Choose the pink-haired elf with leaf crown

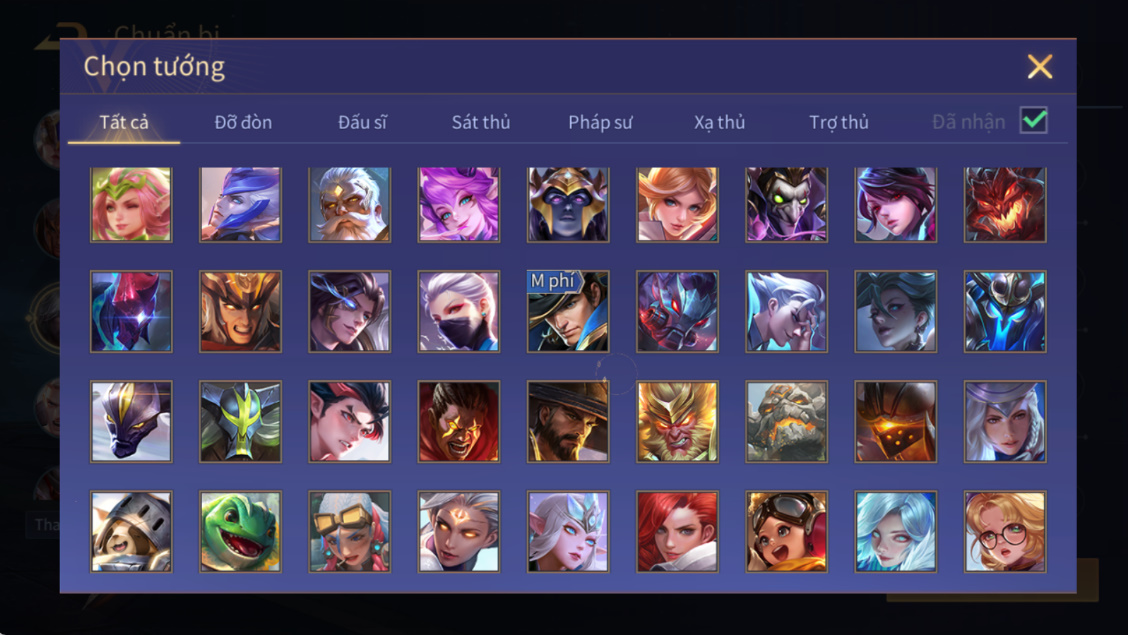131,205
